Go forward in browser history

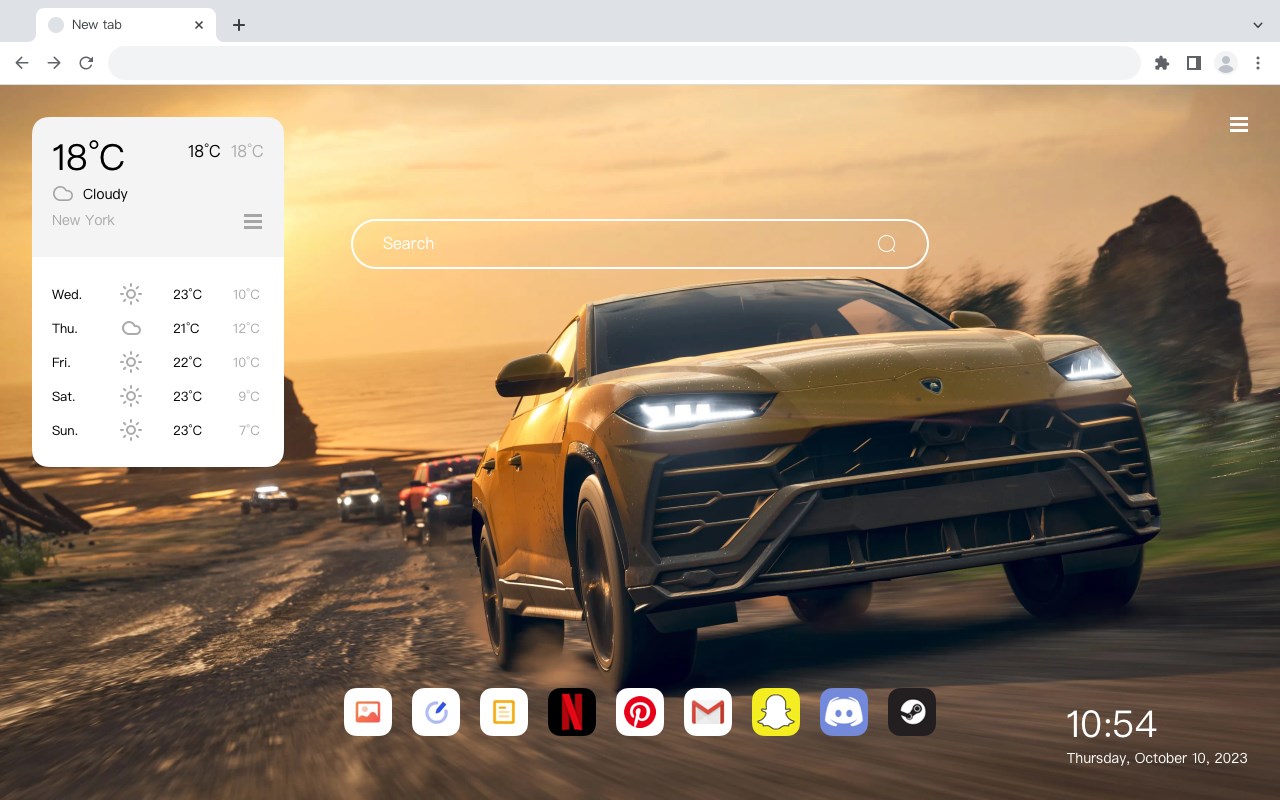[54, 63]
